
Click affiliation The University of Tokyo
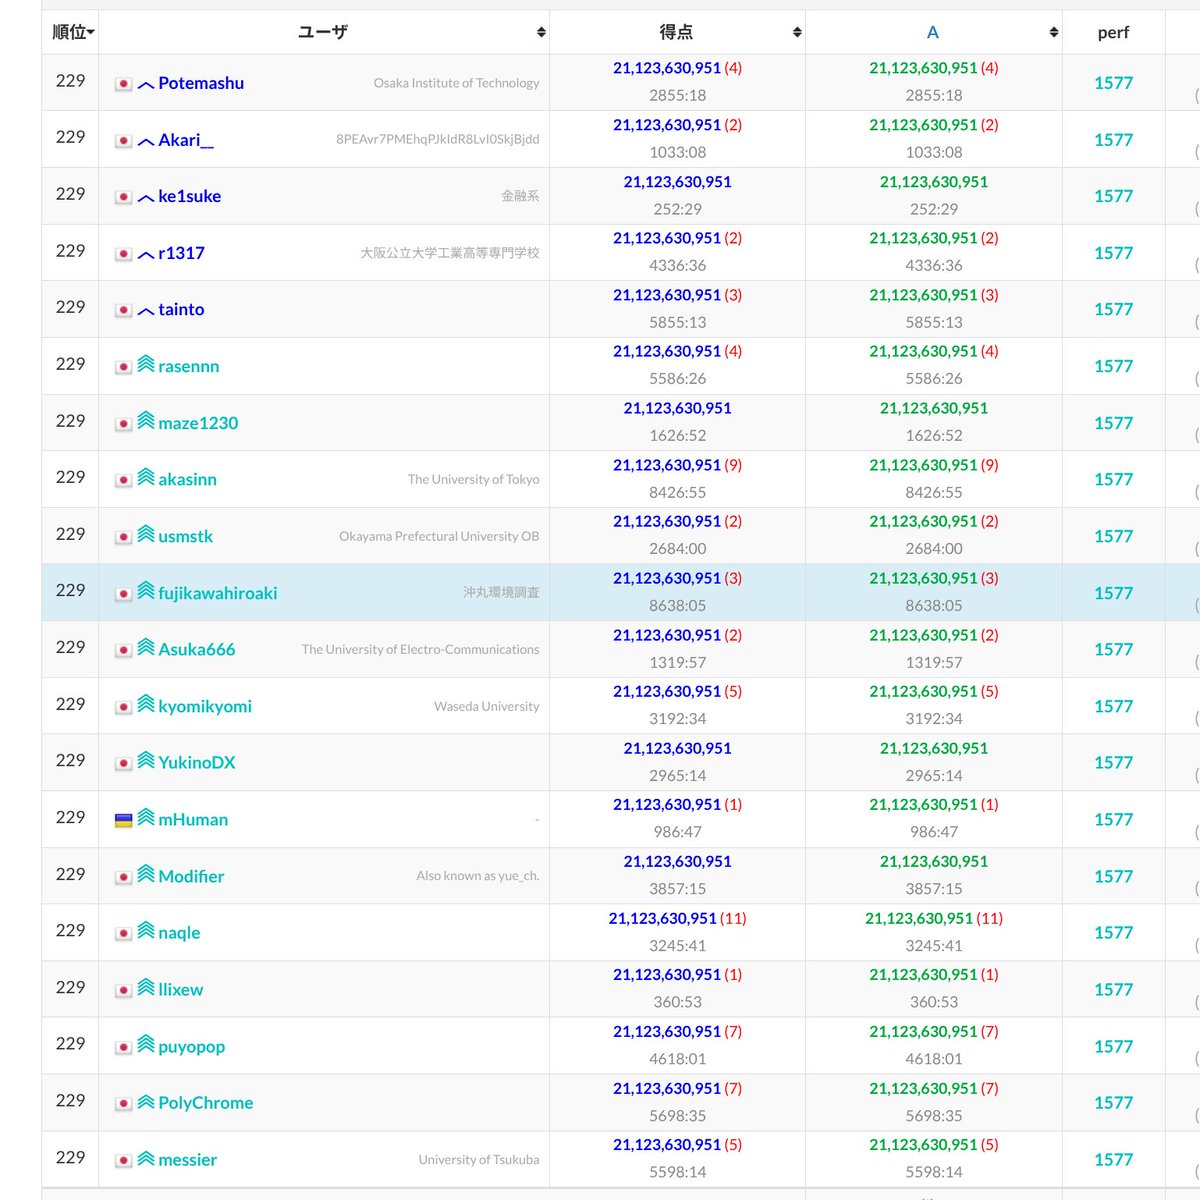pos(473,479)
